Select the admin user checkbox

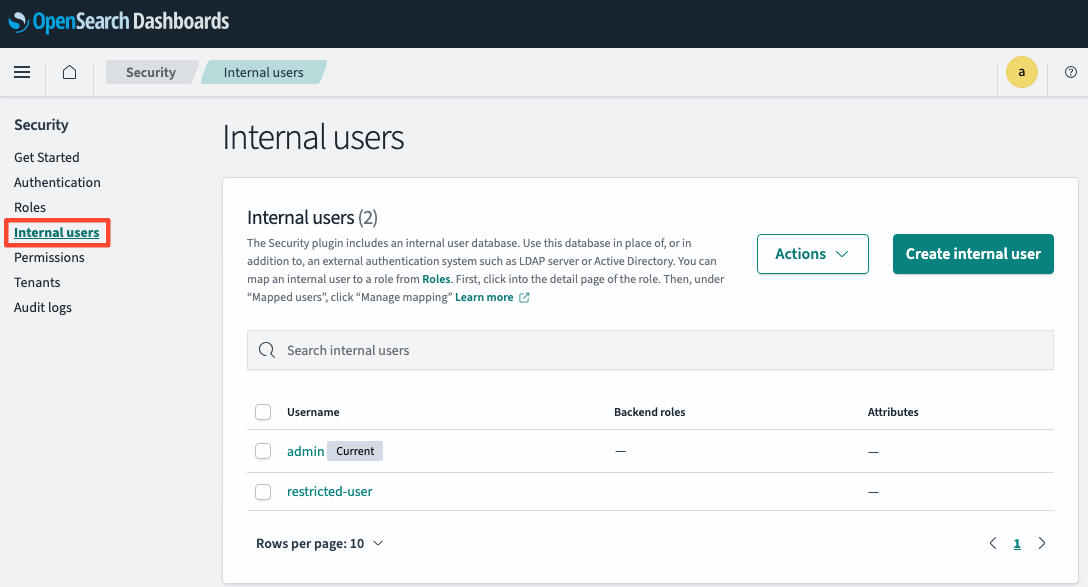(263, 451)
